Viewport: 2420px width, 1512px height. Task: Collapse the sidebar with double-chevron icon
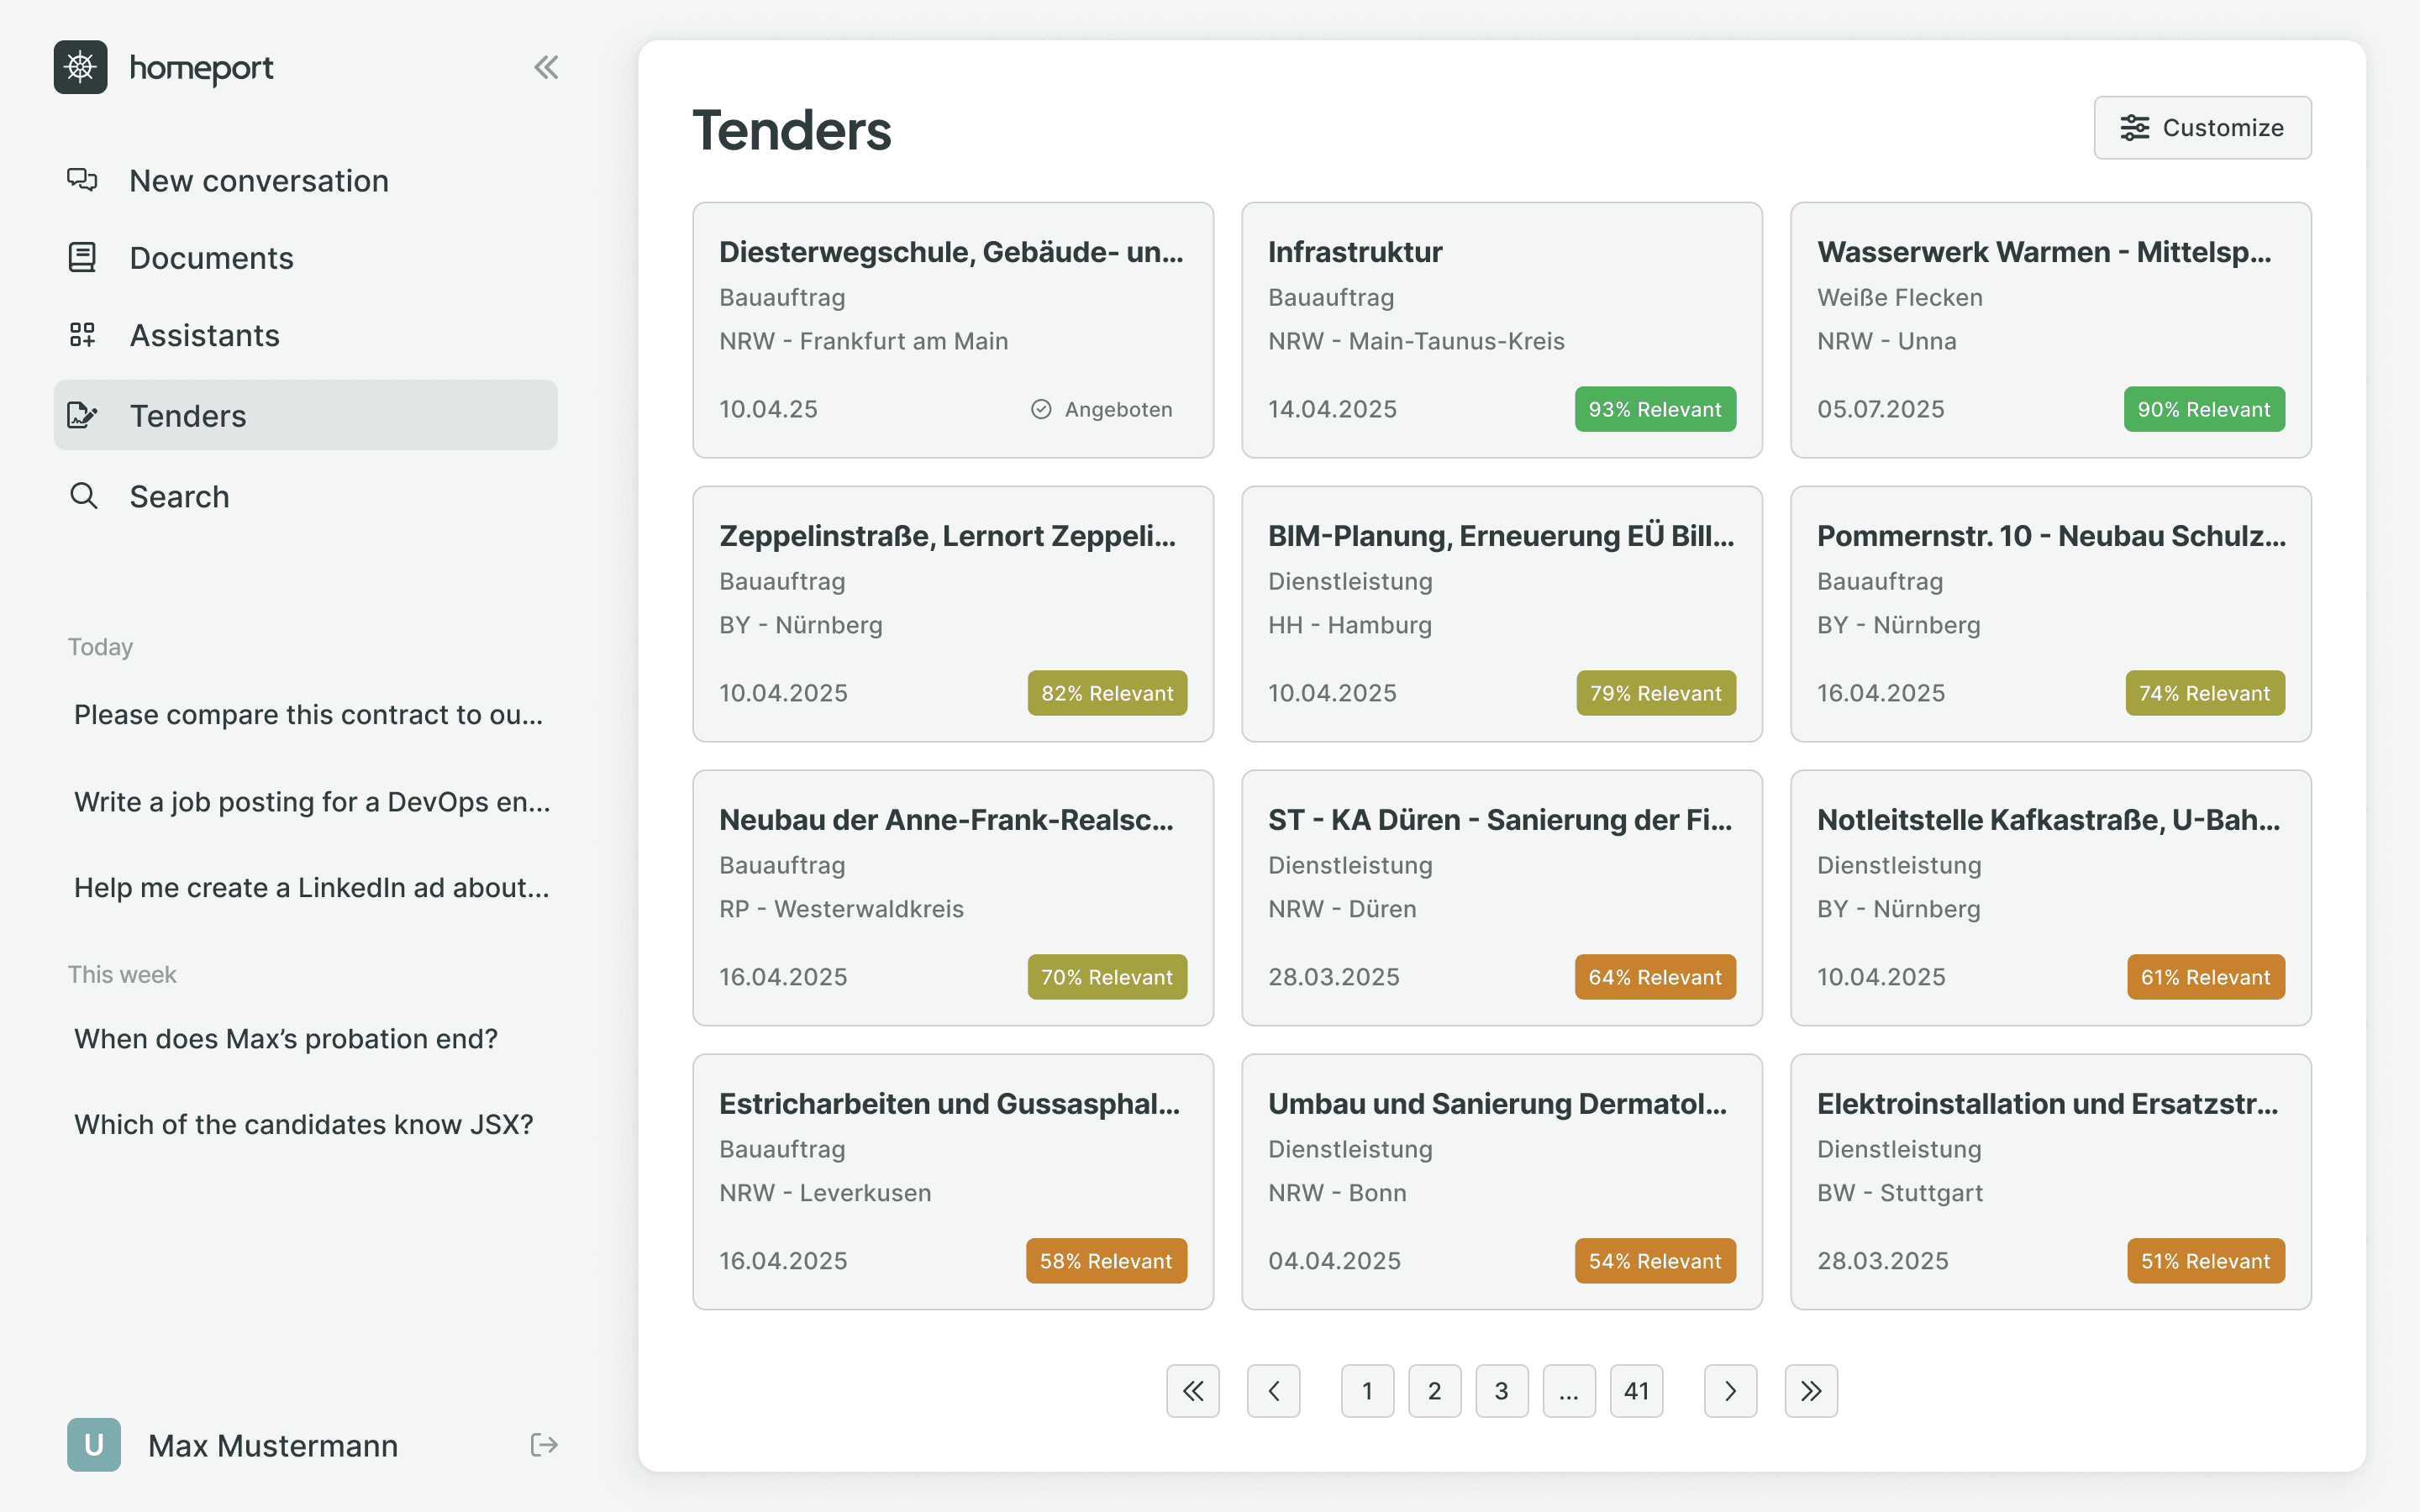pyautogui.click(x=546, y=67)
